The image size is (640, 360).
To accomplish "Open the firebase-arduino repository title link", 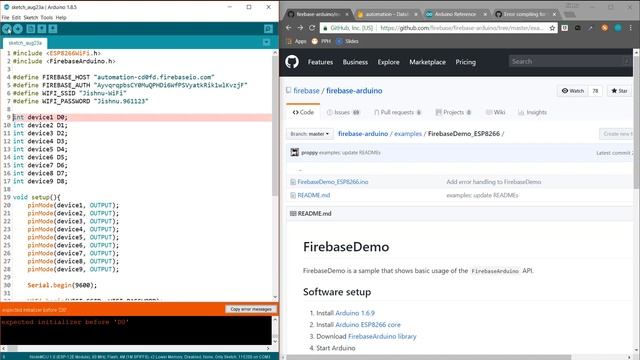I will tap(354, 91).
